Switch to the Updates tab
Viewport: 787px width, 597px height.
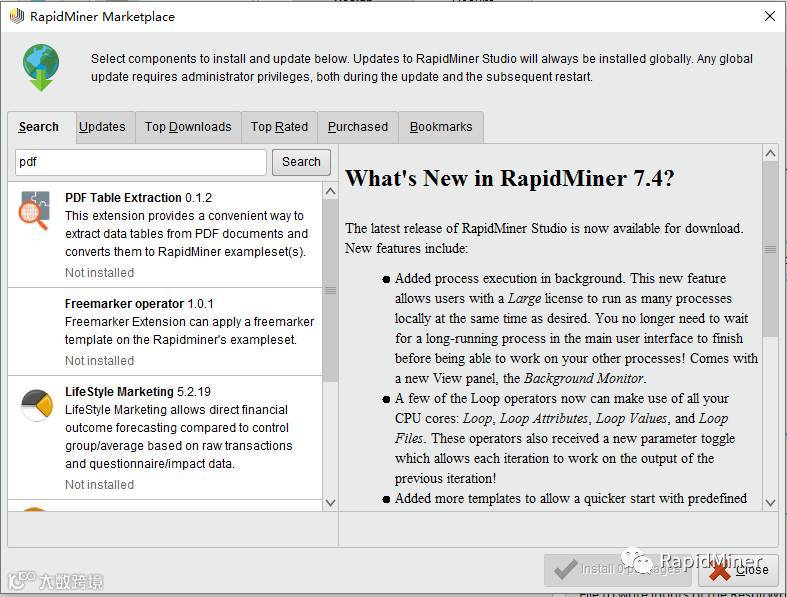point(102,127)
